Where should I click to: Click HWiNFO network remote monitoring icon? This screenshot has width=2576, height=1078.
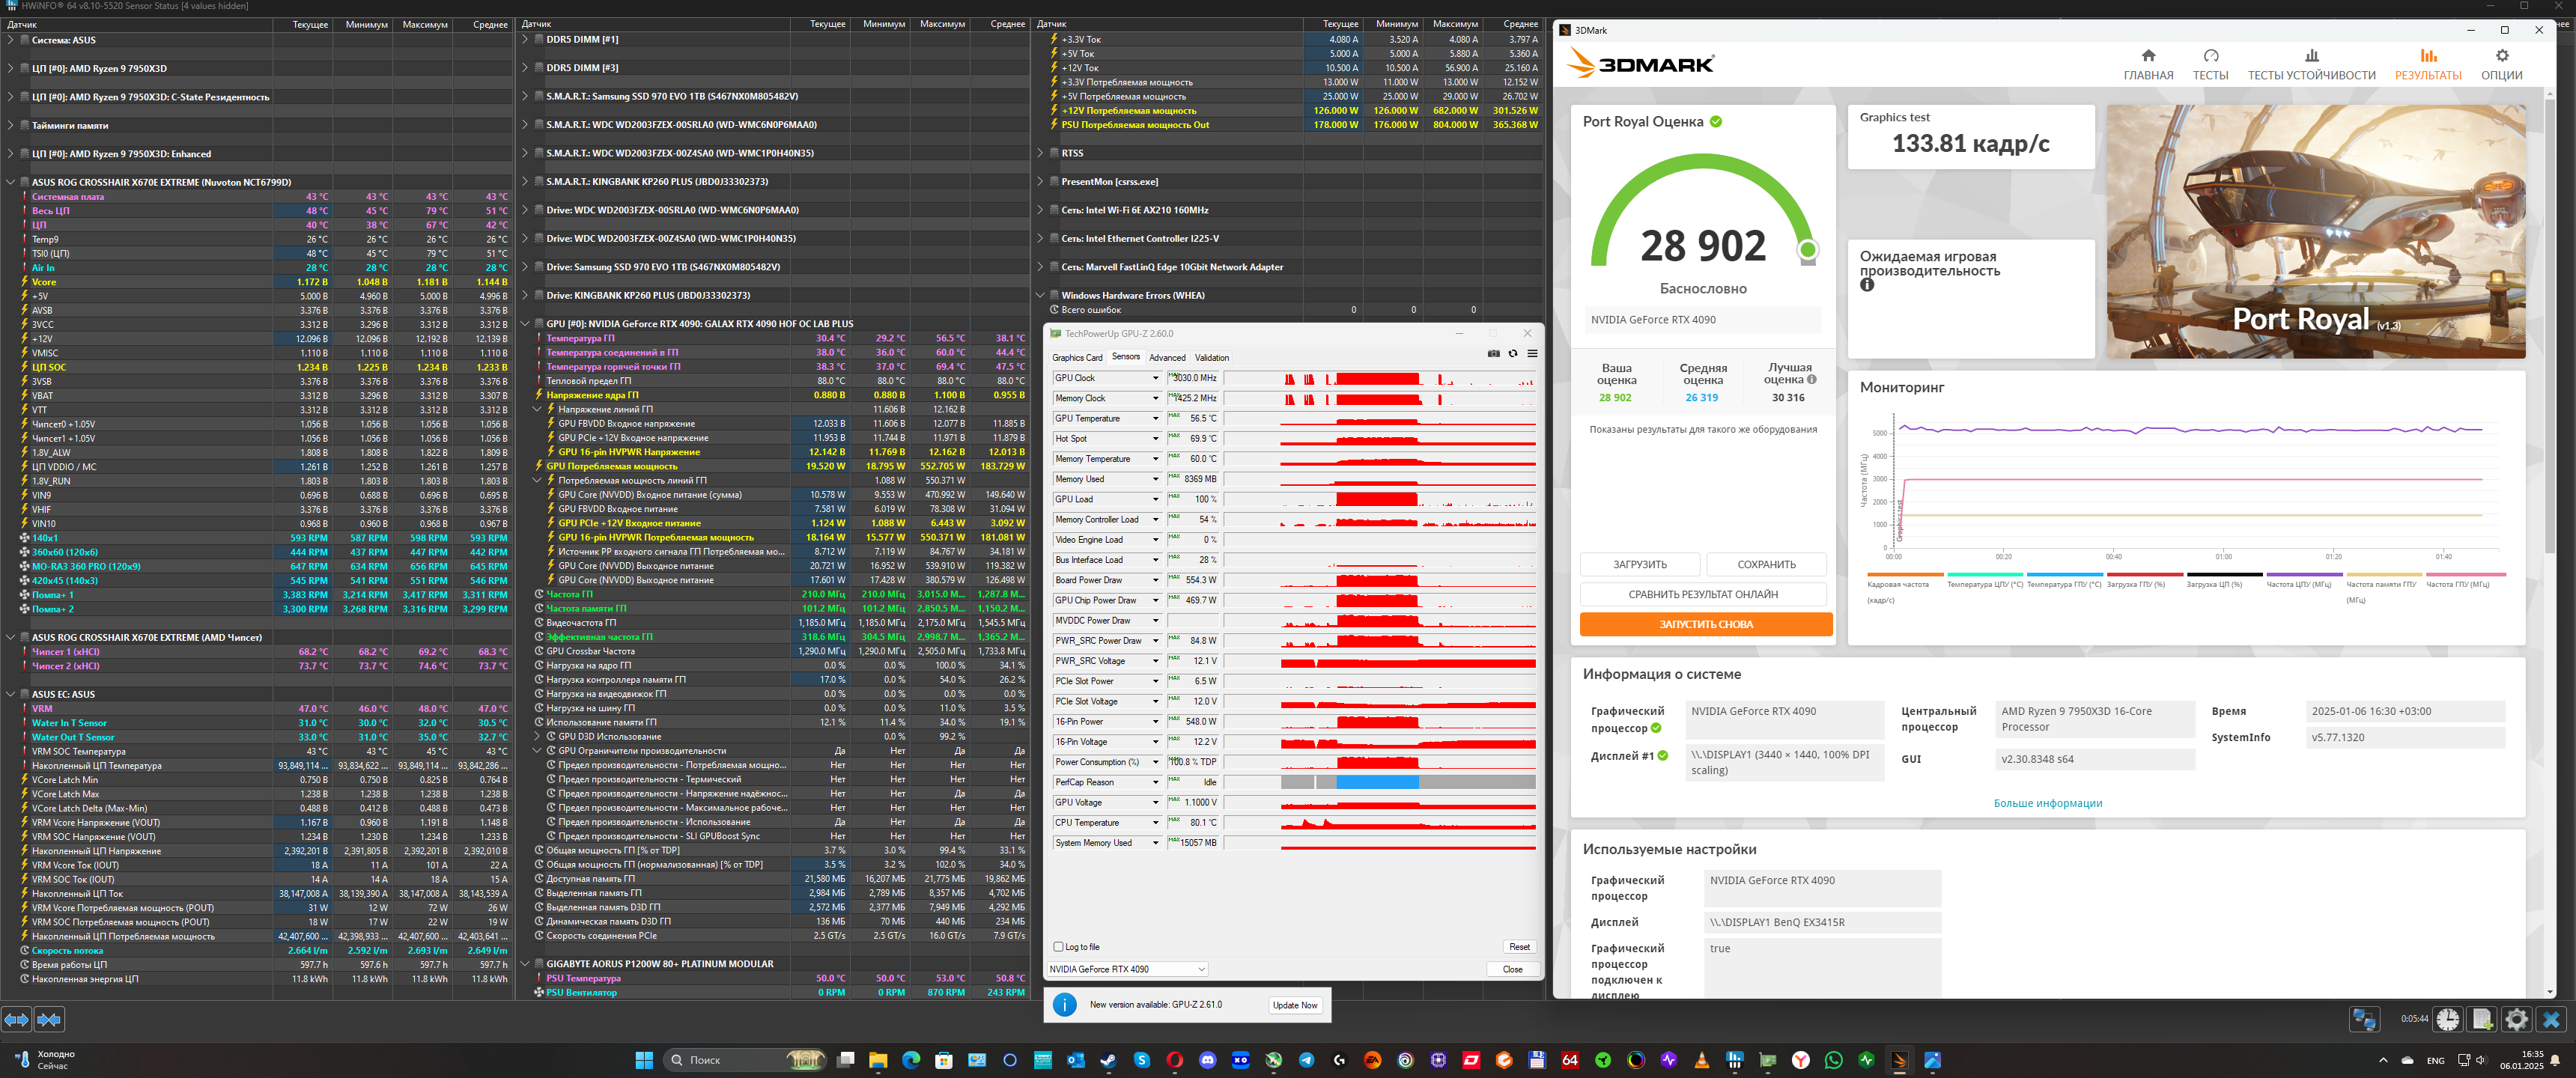pyautogui.click(x=2364, y=1019)
